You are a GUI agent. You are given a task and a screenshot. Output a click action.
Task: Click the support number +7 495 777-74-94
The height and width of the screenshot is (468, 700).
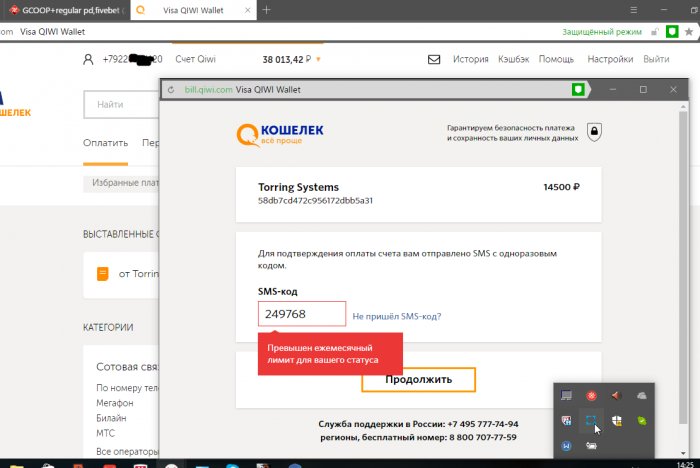[x=483, y=424]
